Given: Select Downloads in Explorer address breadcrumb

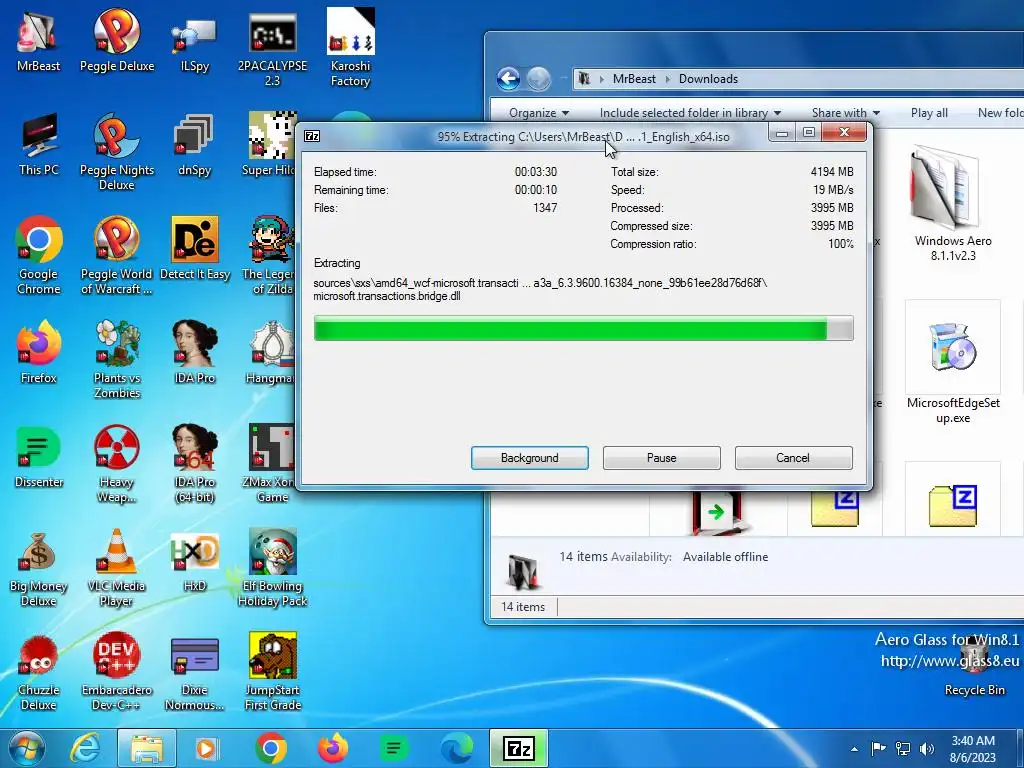Looking at the screenshot, I should (708, 79).
